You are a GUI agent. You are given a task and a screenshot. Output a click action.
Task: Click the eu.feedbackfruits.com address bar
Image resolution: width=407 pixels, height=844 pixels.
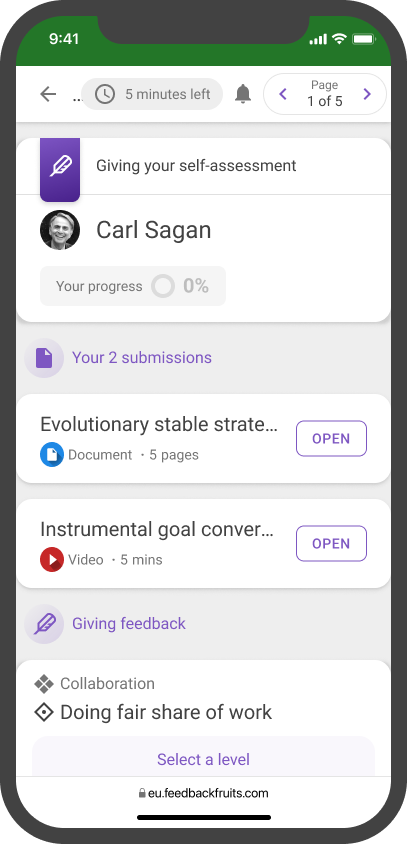coord(204,793)
